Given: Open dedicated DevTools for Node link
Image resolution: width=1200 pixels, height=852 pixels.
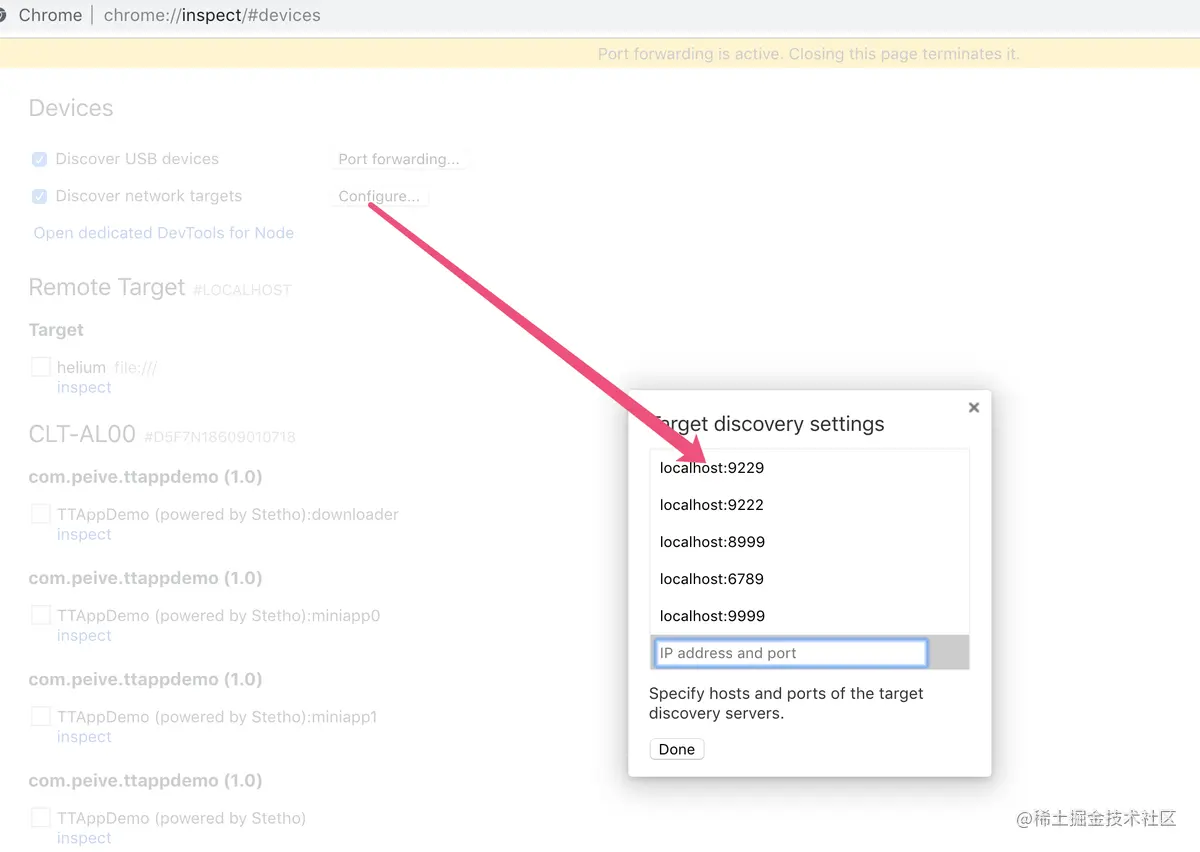Looking at the screenshot, I should pos(164,233).
